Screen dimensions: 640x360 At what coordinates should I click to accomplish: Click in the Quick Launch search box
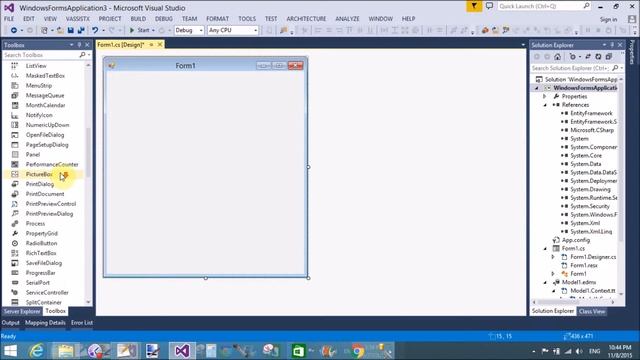click(x=544, y=6)
